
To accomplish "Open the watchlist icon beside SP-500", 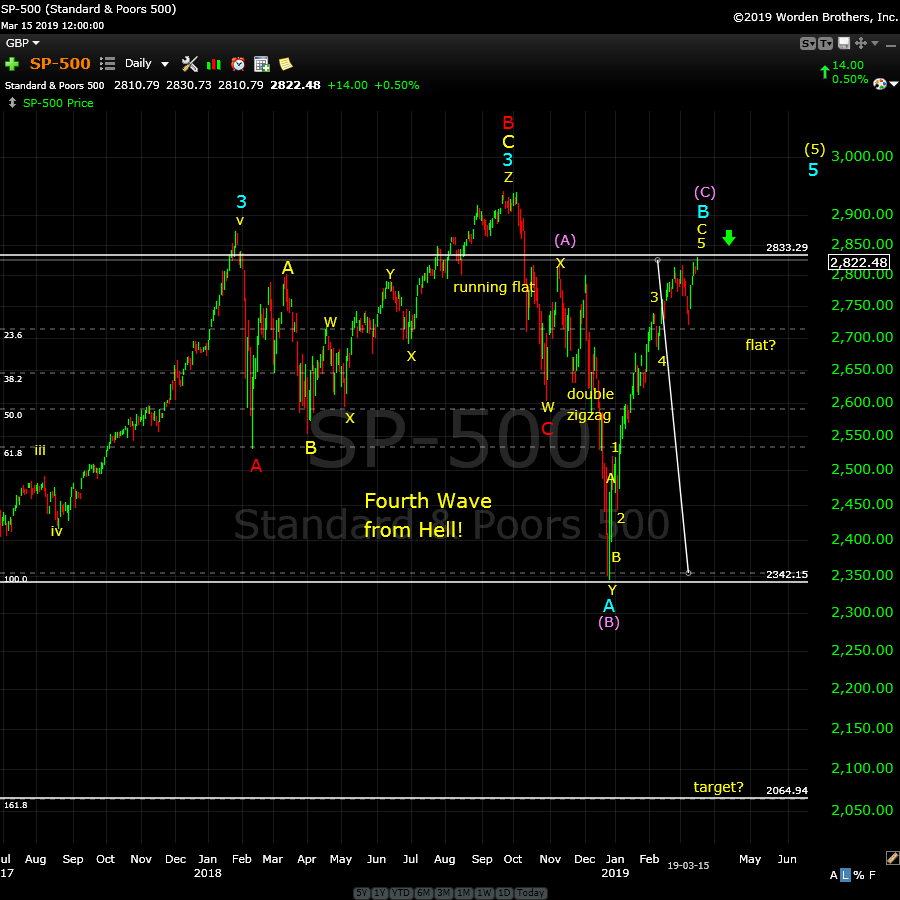I will 107,64.
